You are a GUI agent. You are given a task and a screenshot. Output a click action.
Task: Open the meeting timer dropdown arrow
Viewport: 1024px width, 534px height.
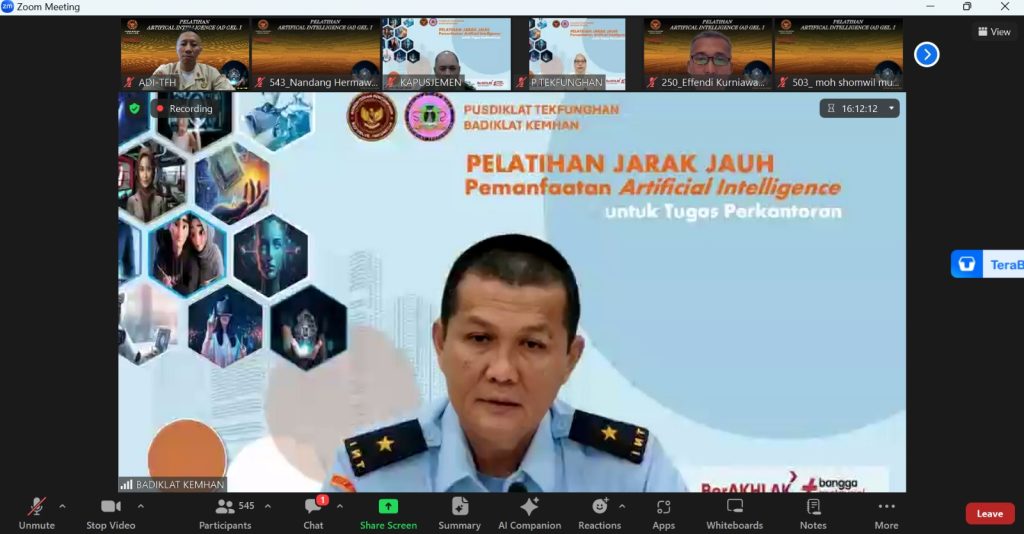[x=891, y=108]
